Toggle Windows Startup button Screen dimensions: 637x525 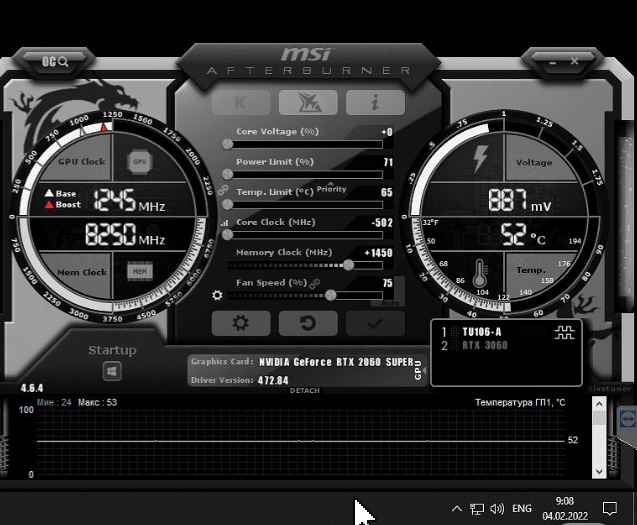click(x=112, y=371)
